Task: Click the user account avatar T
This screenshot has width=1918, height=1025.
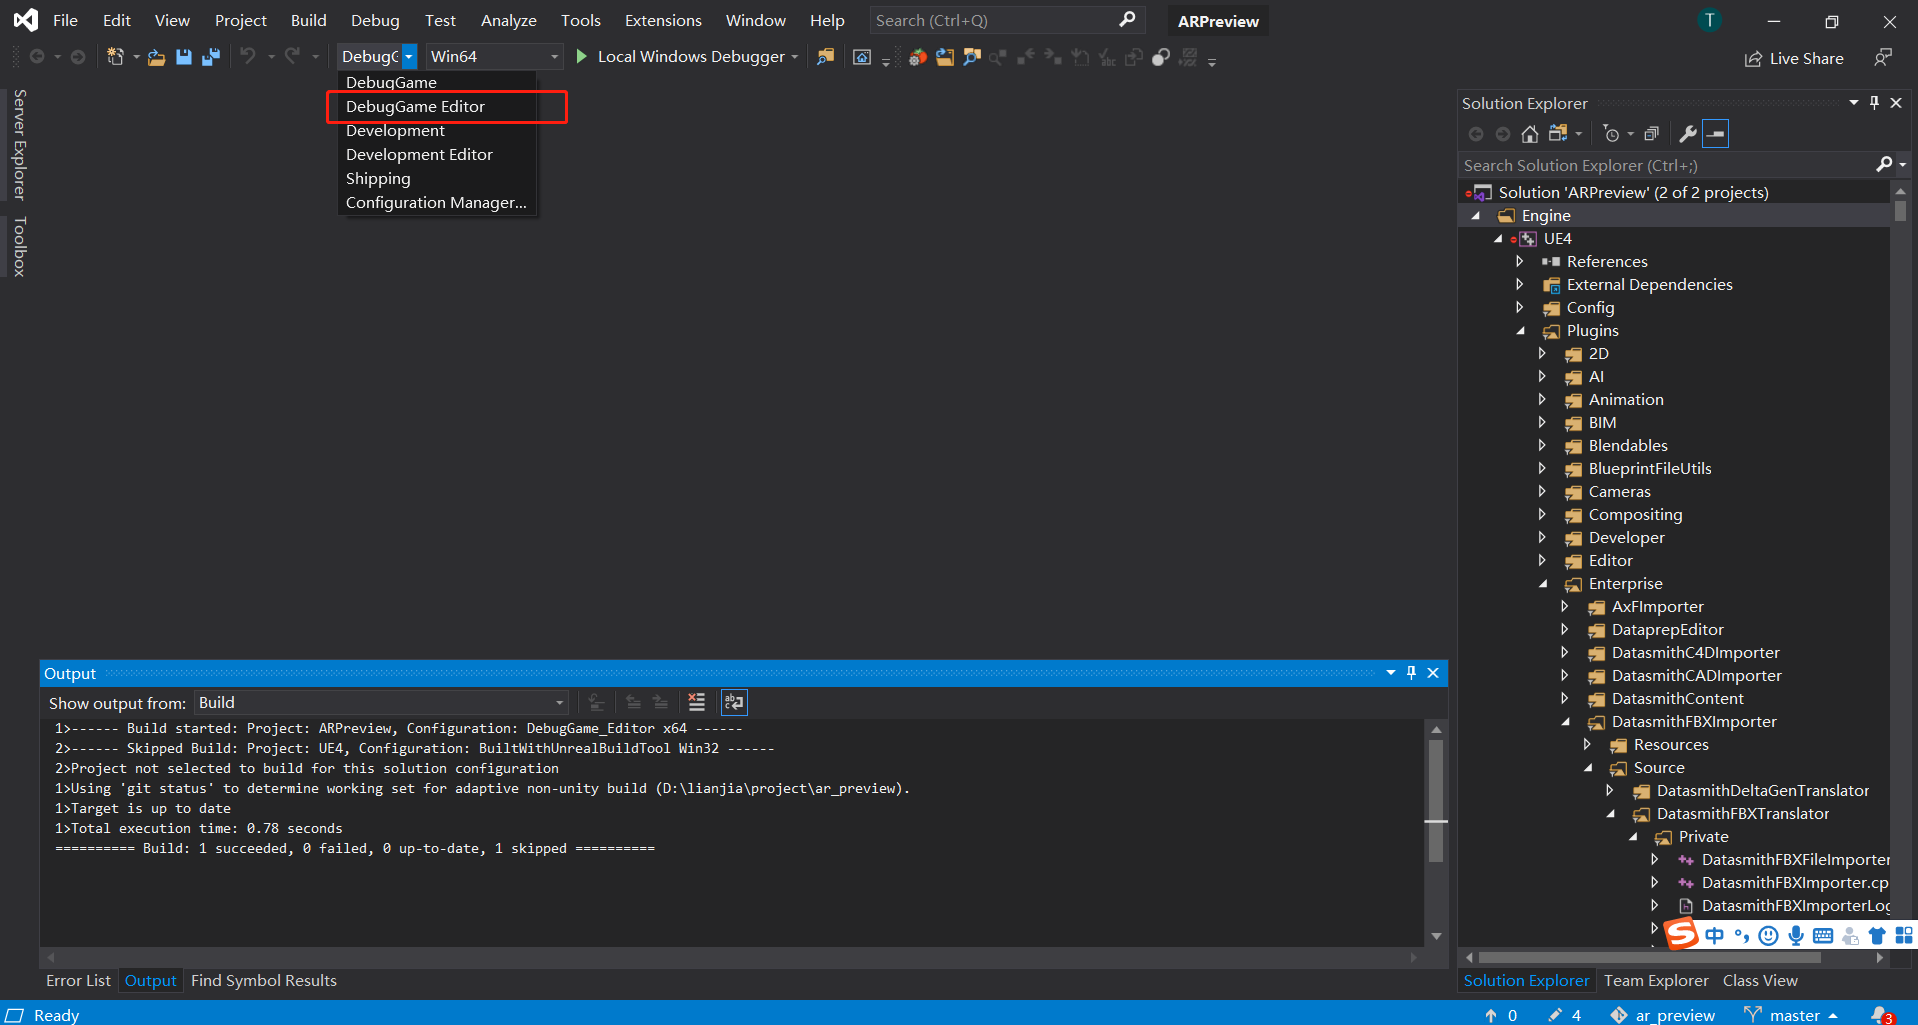Action: point(1710,20)
